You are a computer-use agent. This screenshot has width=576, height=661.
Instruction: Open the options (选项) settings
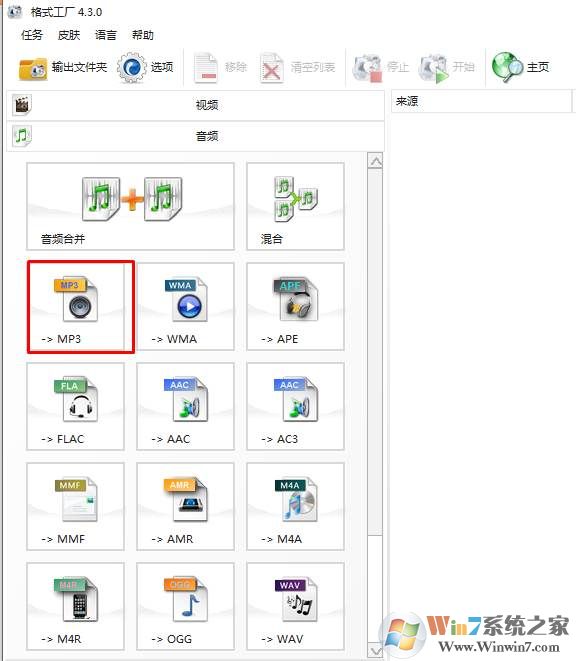(145, 67)
